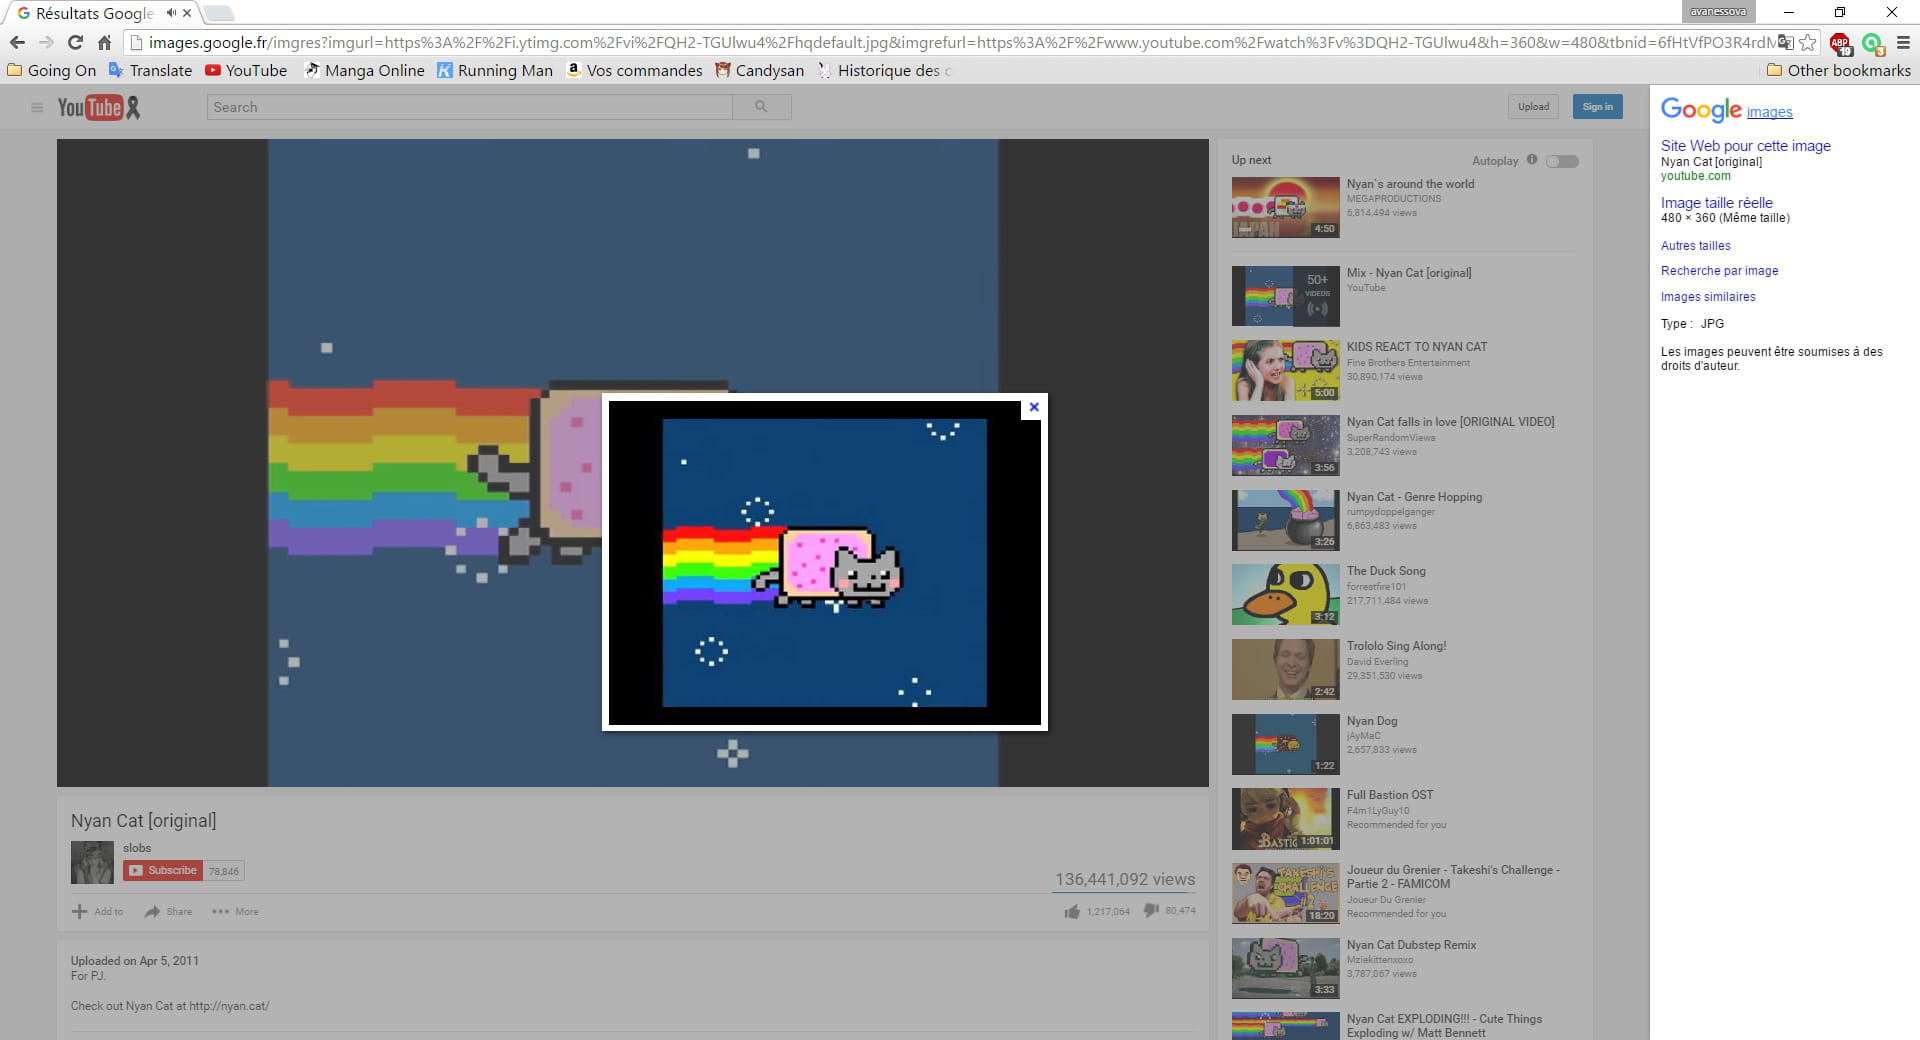Close the Nyan Cat image popup
Screen dimensions: 1920x1040
point(1034,407)
